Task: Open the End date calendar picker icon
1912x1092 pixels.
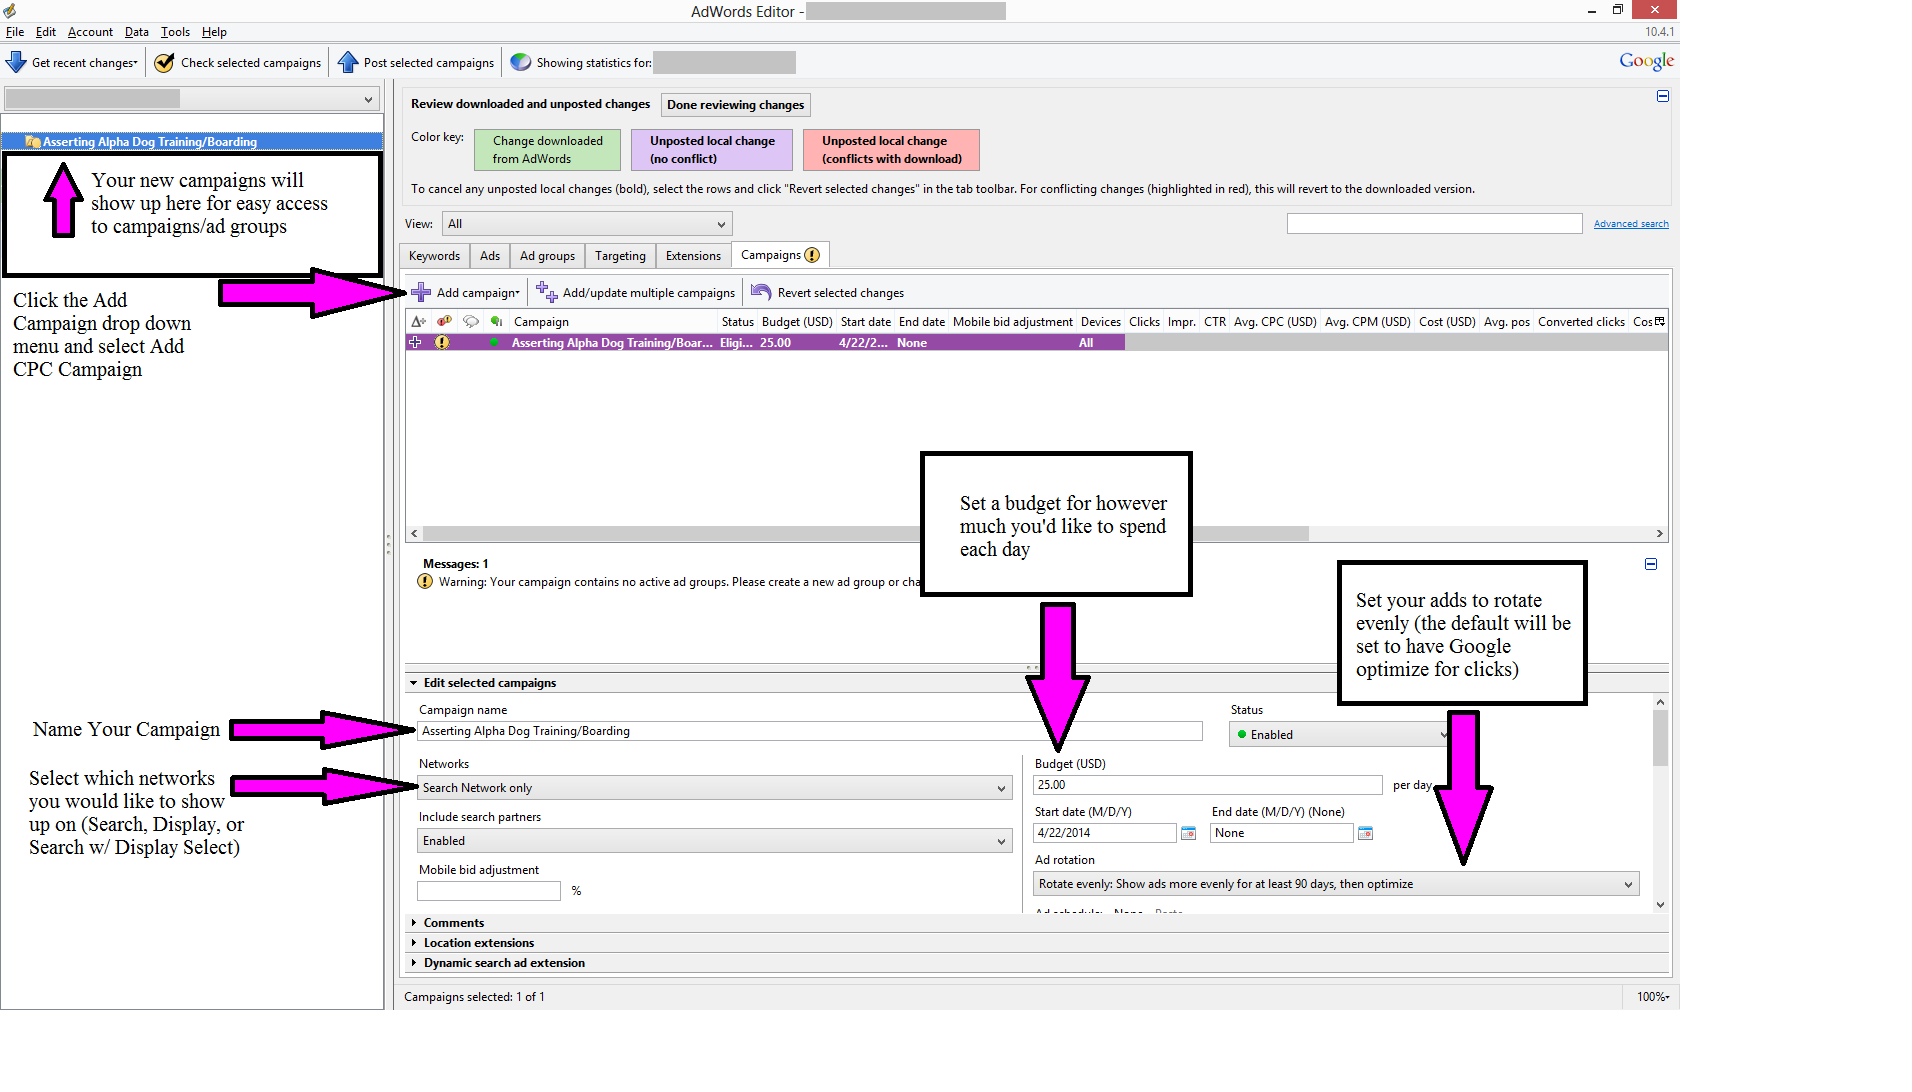Action: click(x=1365, y=833)
